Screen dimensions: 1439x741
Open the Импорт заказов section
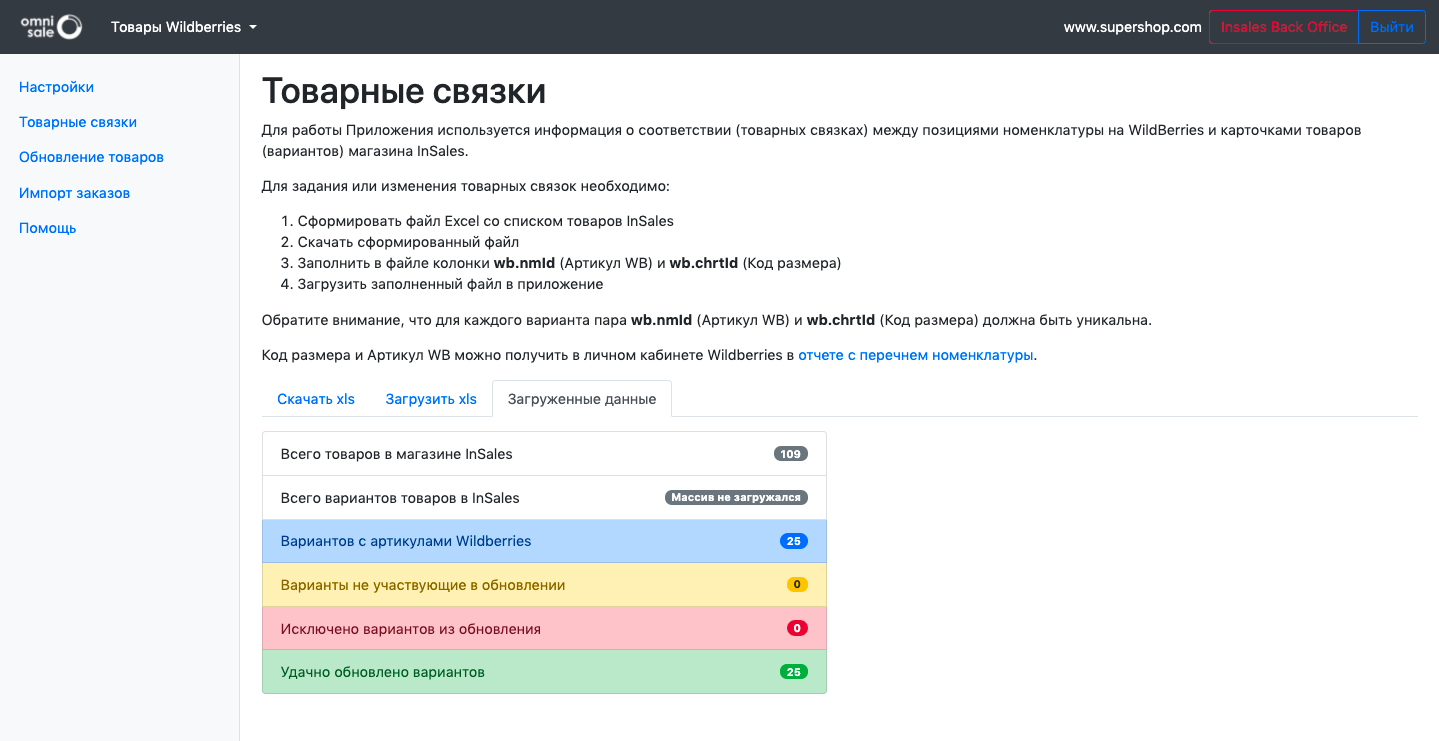[x=75, y=193]
